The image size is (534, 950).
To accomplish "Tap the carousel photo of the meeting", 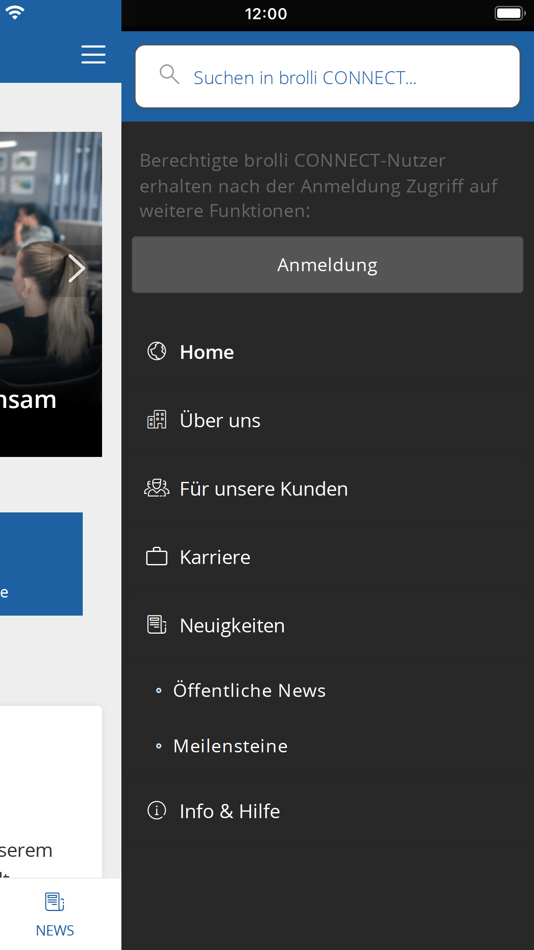I will [x=51, y=294].
